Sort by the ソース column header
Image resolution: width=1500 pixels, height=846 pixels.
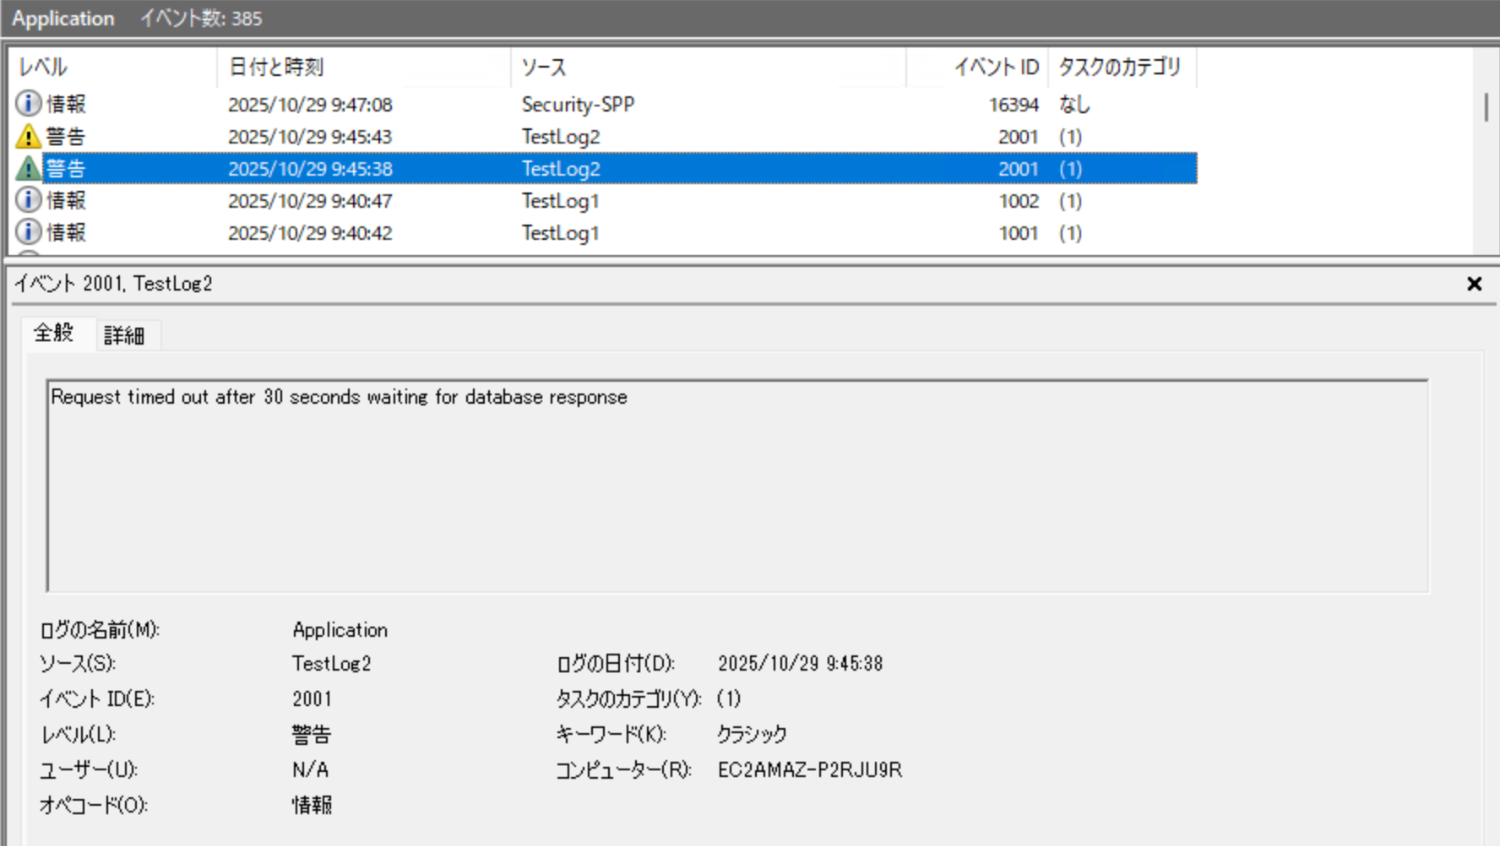[706, 67]
